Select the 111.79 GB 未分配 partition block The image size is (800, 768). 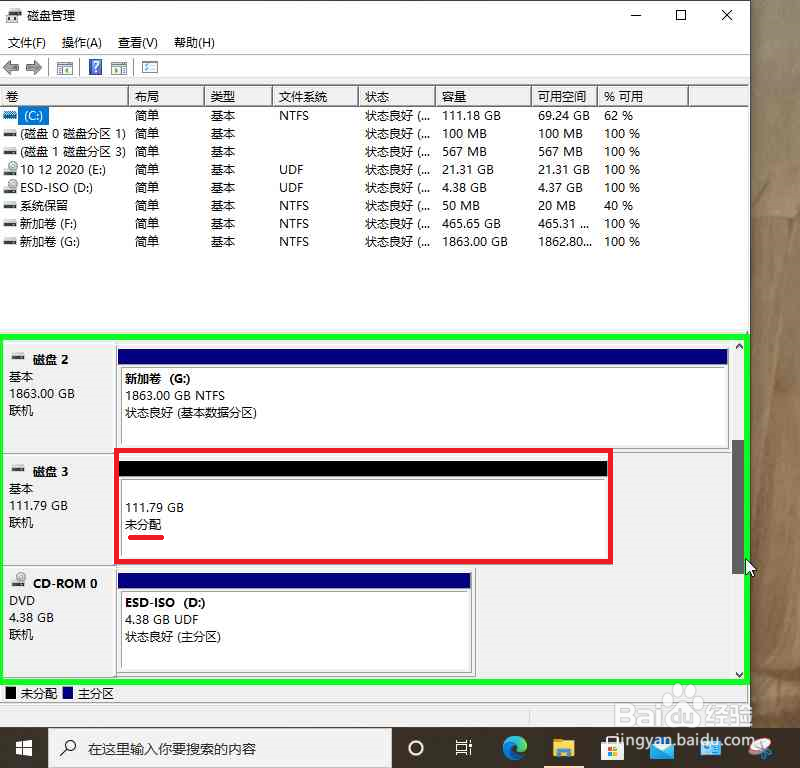point(363,509)
